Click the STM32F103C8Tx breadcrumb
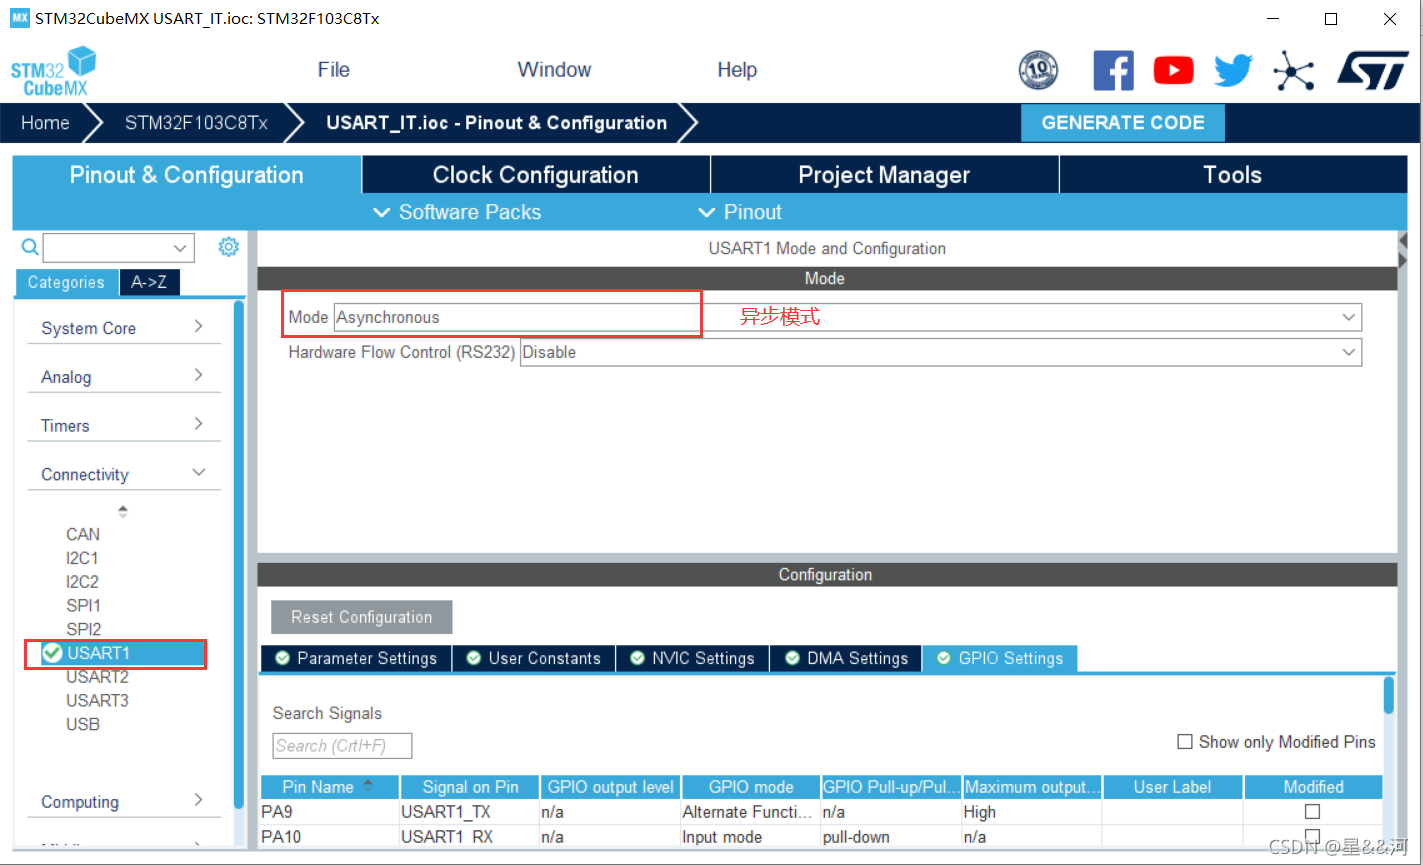The width and height of the screenshot is (1423, 865). (x=196, y=123)
